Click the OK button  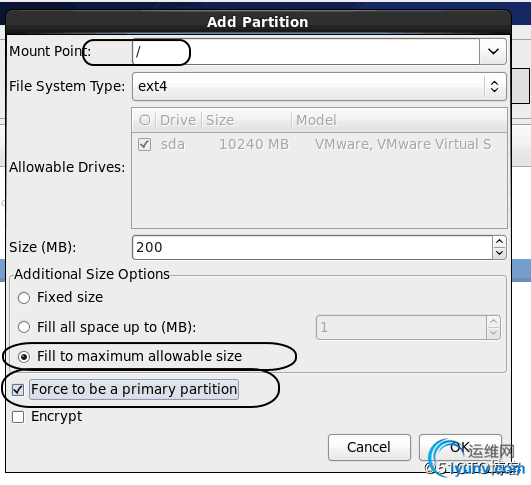click(460, 447)
